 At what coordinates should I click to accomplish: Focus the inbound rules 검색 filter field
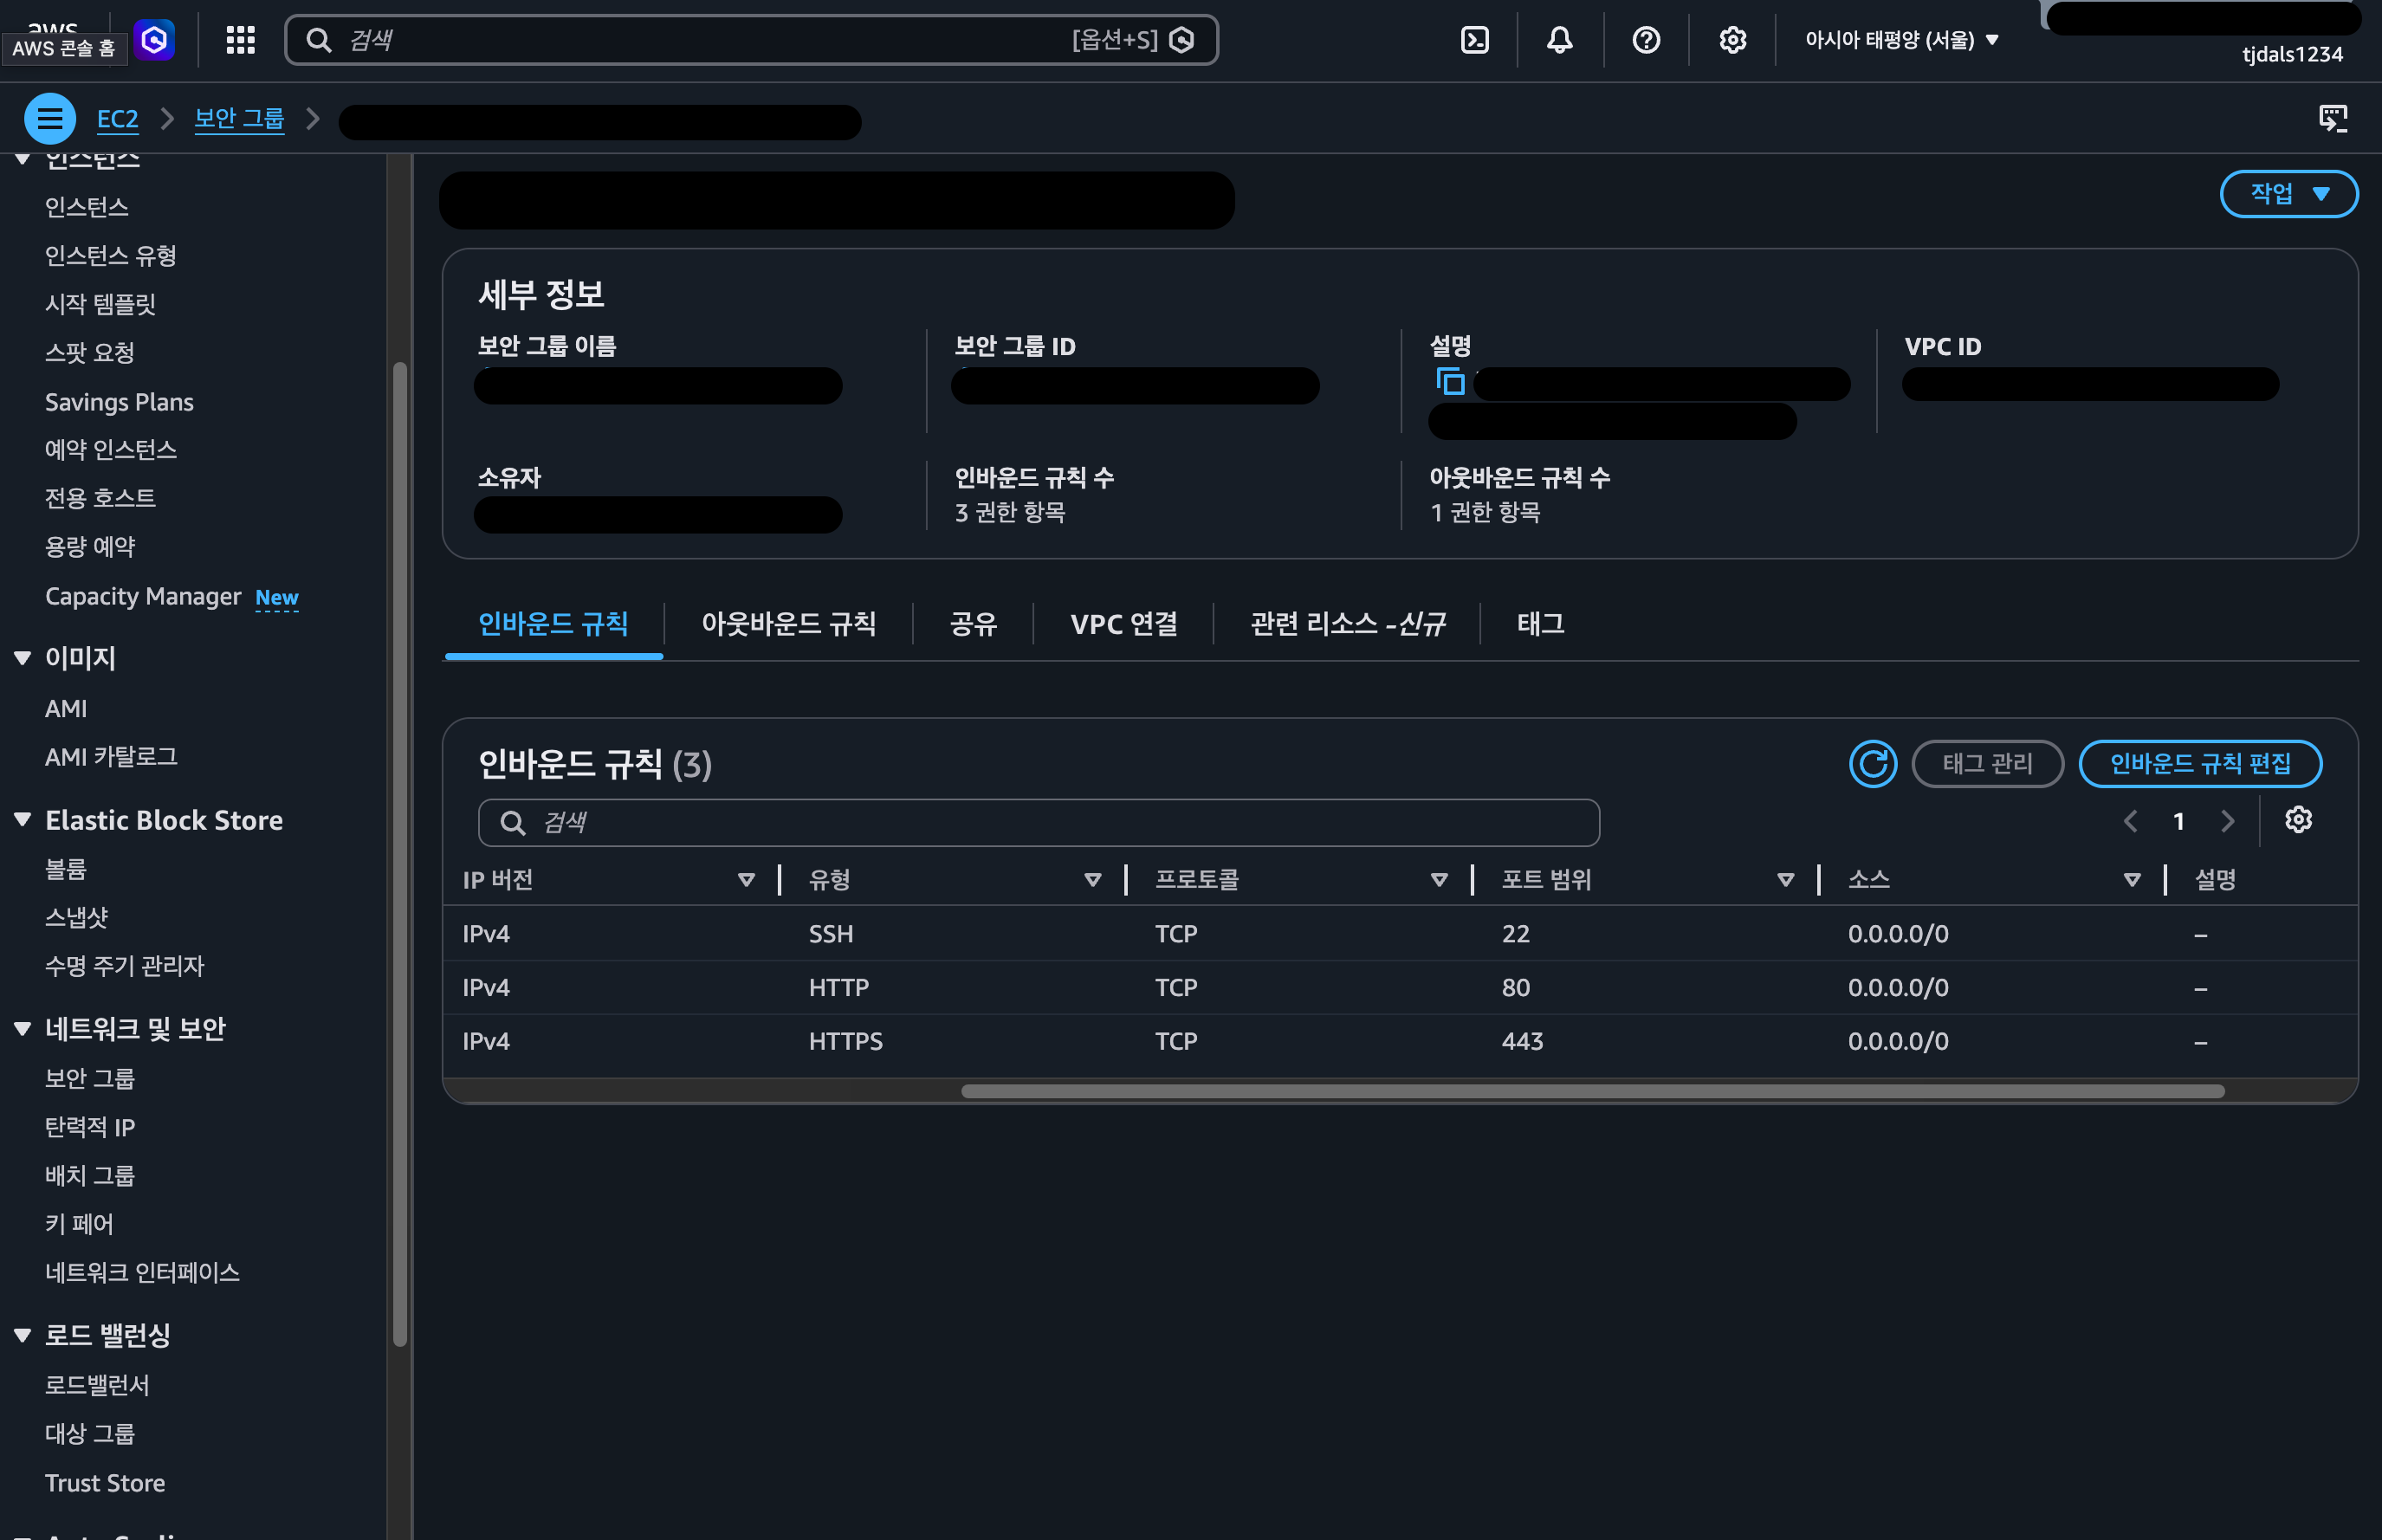pyautogui.click(x=1039, y=822)
